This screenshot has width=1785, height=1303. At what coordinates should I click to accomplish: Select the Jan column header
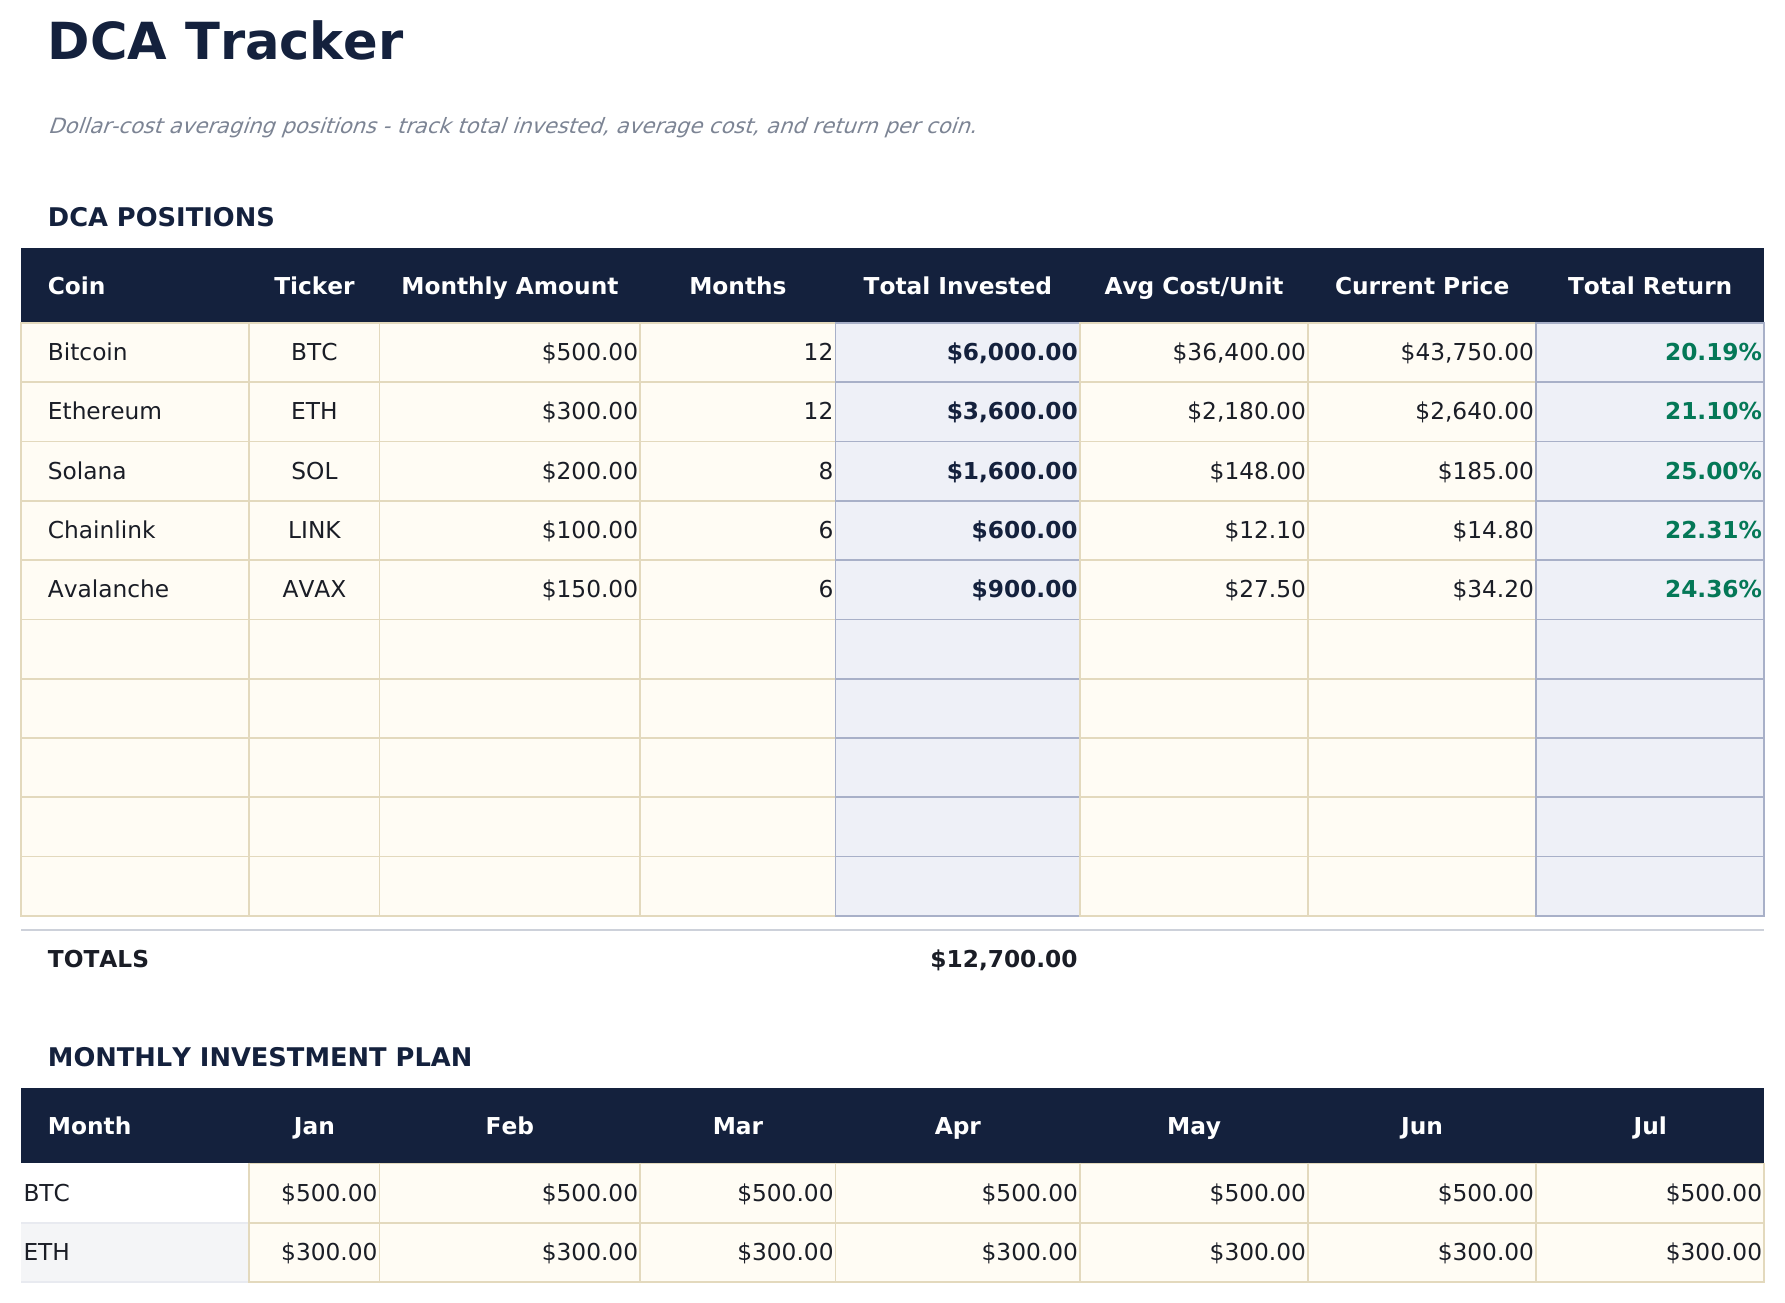[313, 1125]
